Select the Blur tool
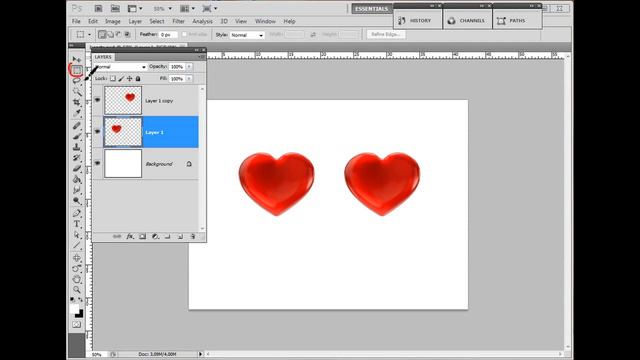Image resolution: width=640 pixels, height=360 pixels. [76, 190]
